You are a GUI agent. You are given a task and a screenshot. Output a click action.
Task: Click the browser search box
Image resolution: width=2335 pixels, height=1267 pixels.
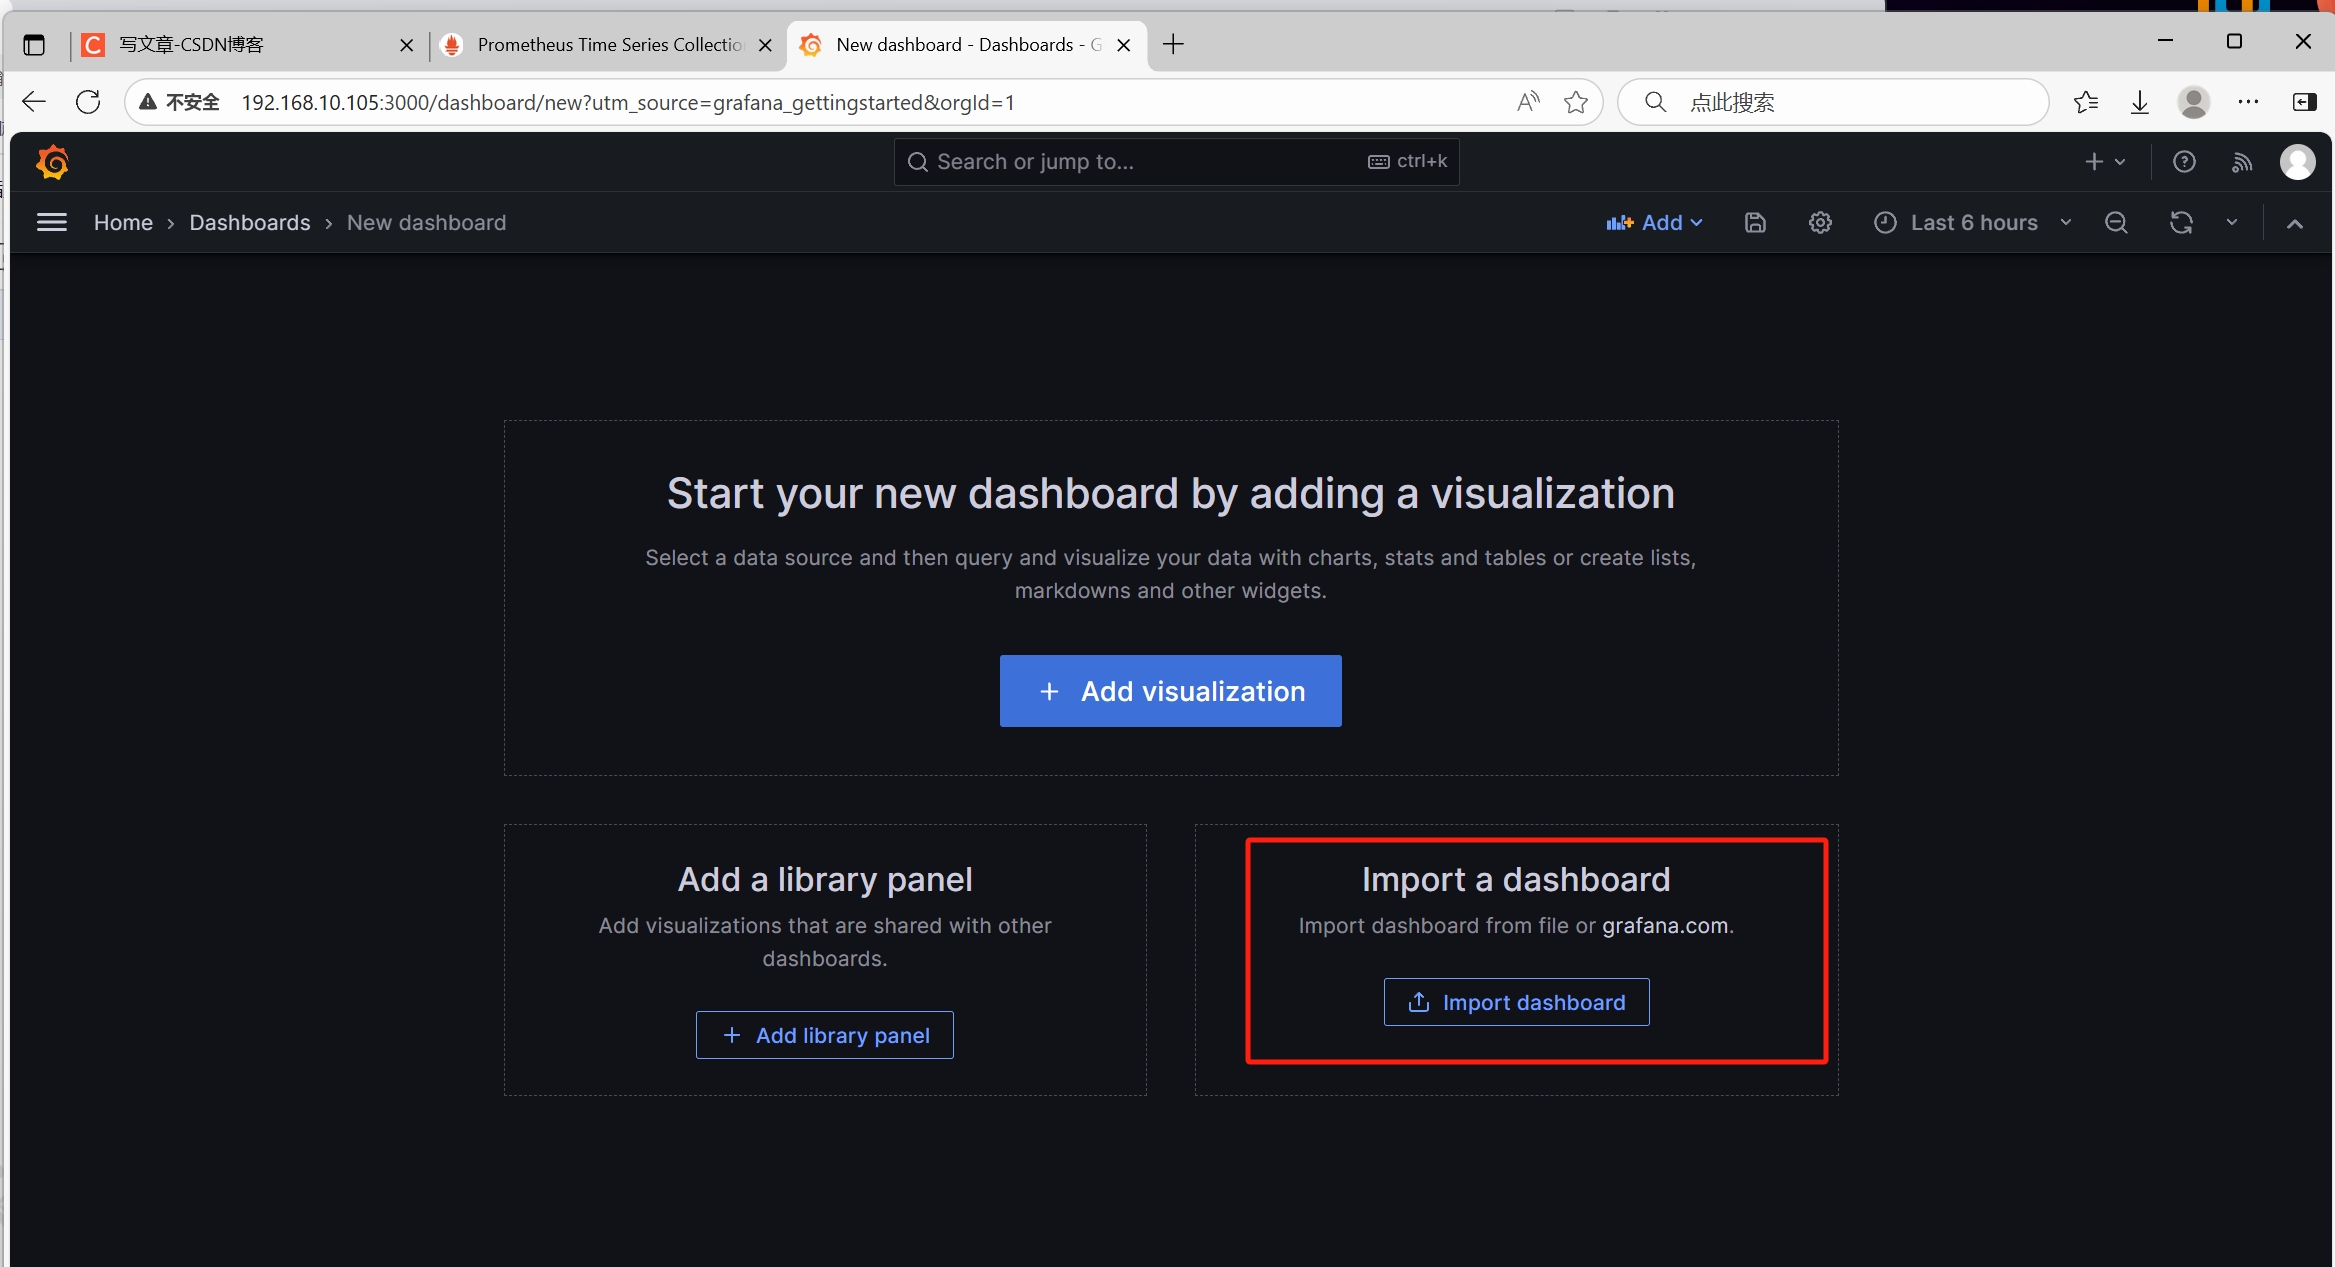[1832, 102]
